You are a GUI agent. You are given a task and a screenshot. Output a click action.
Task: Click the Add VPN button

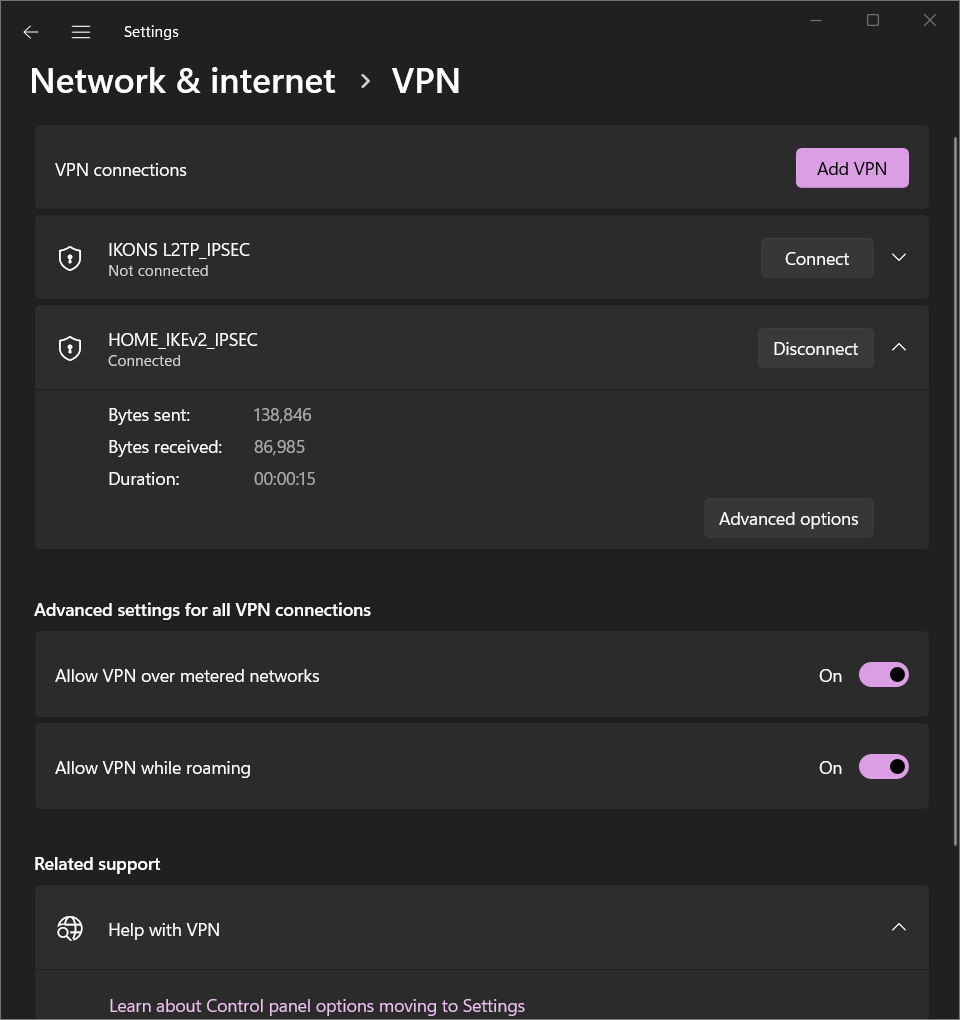pos(852,168)
